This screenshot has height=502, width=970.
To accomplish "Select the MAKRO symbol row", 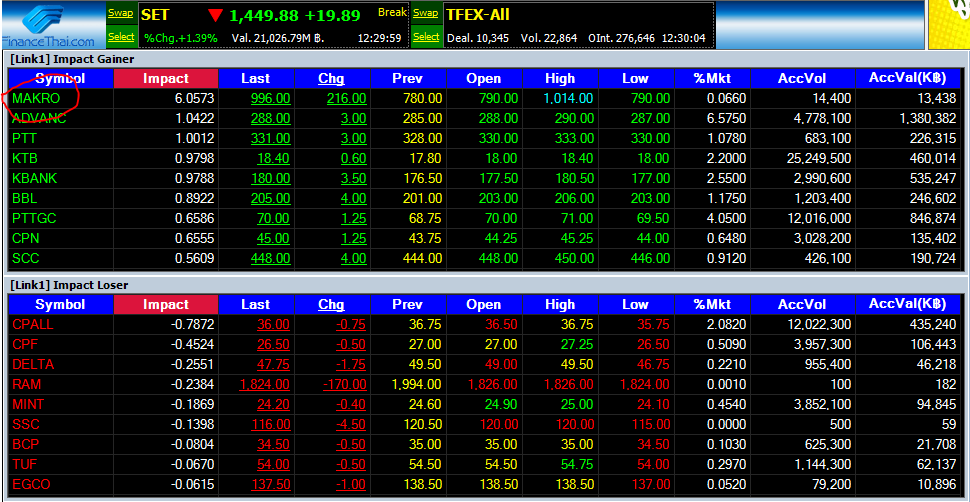I will [484, 98].
